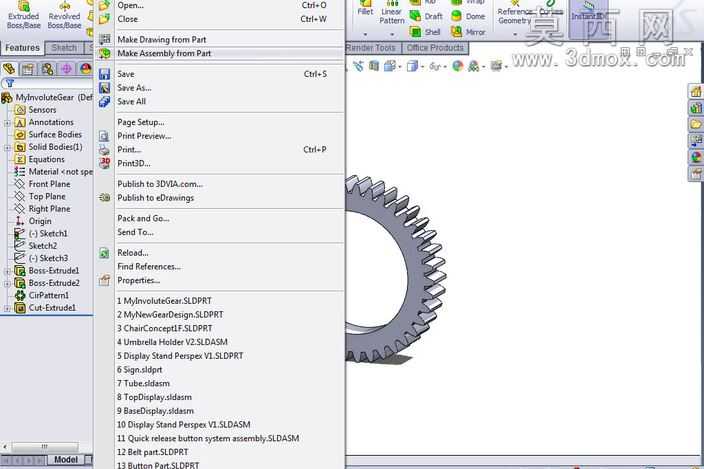The height and width of the screenshot is (469, 704).
Task: Open the Fillet dropdown arrow
Action: tap(365, 34)
